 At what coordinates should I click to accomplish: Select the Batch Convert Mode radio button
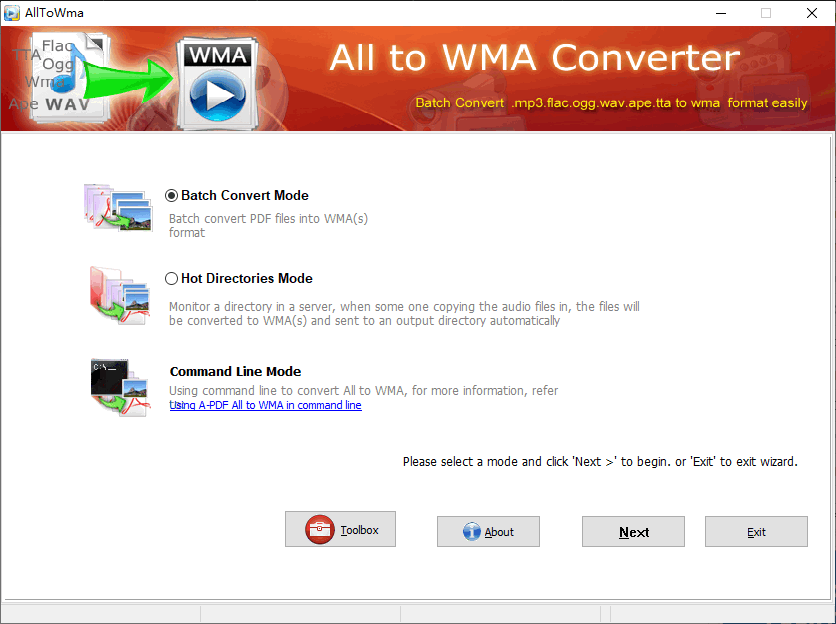[171, 196]
